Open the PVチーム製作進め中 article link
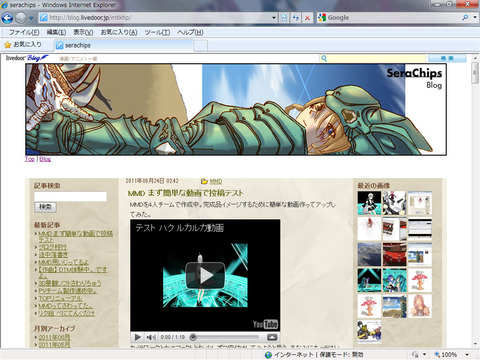Viewport: 480px width, 360px height. (x=67, y=291)
